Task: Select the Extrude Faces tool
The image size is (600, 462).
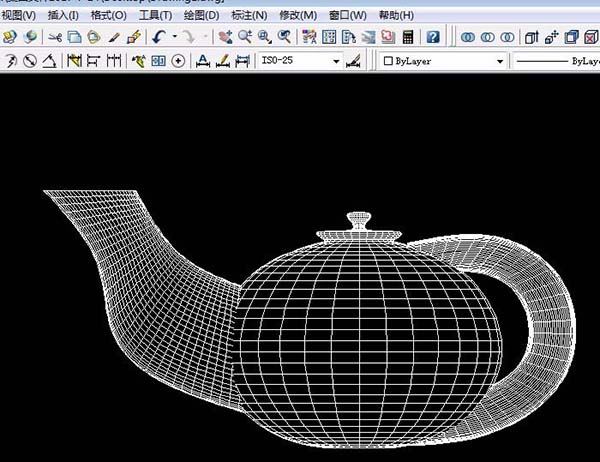Action: click(532, 37)
